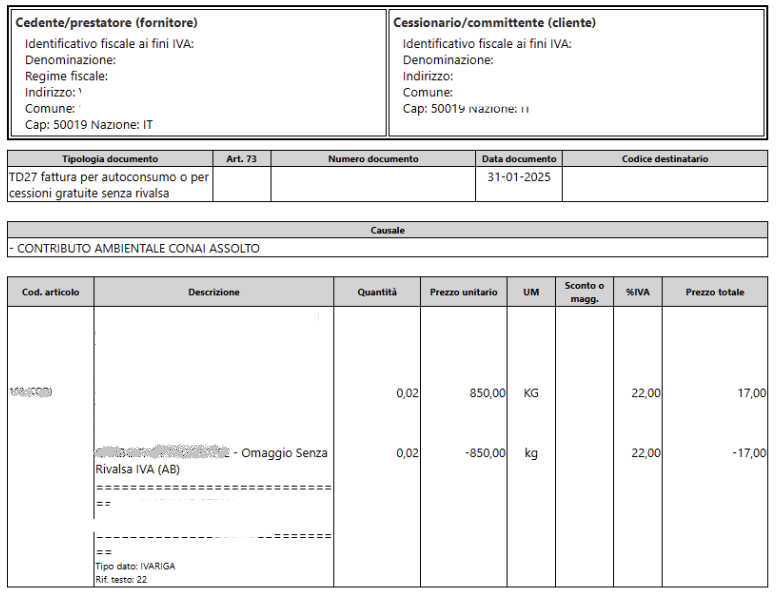This screenshot has width=781, height=596.
Task: Click the 'Sconto o magg.' column header
Action: [x=584, y=292]
